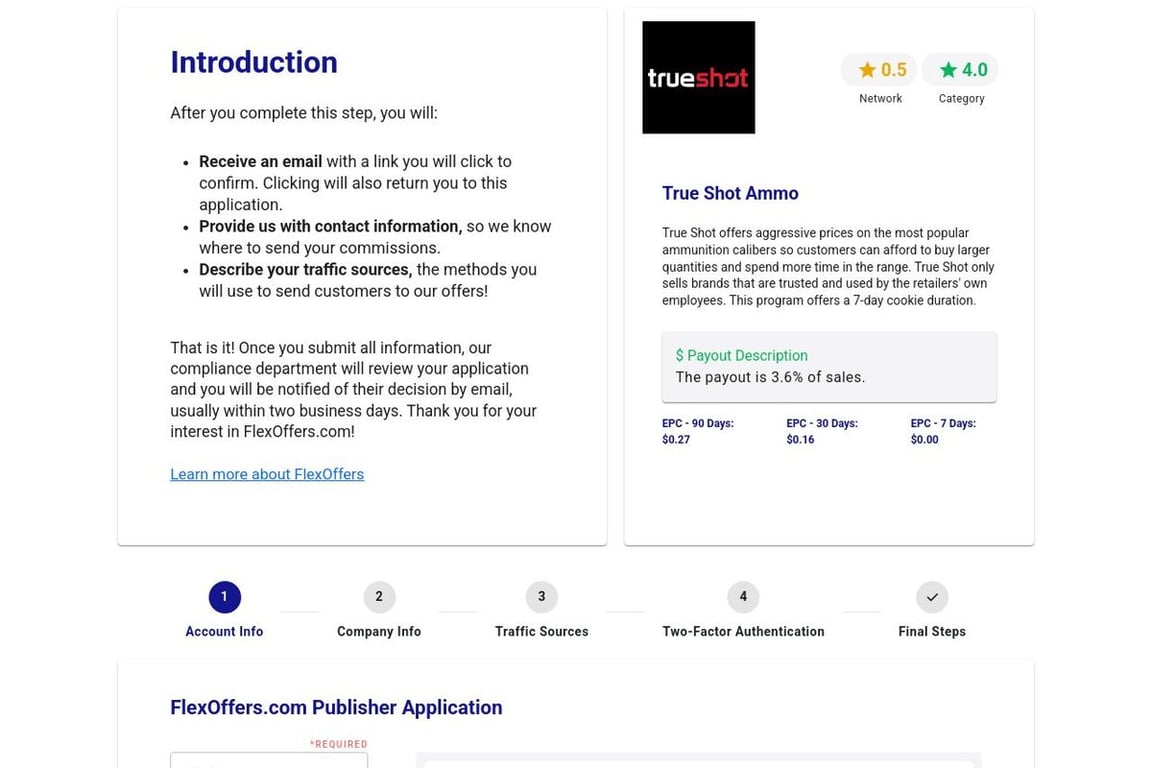This screenshot has height=768, width=1152.
Task: Select step 4 circle for Two-Factor Authentication
Action: [x=743, y=597]
